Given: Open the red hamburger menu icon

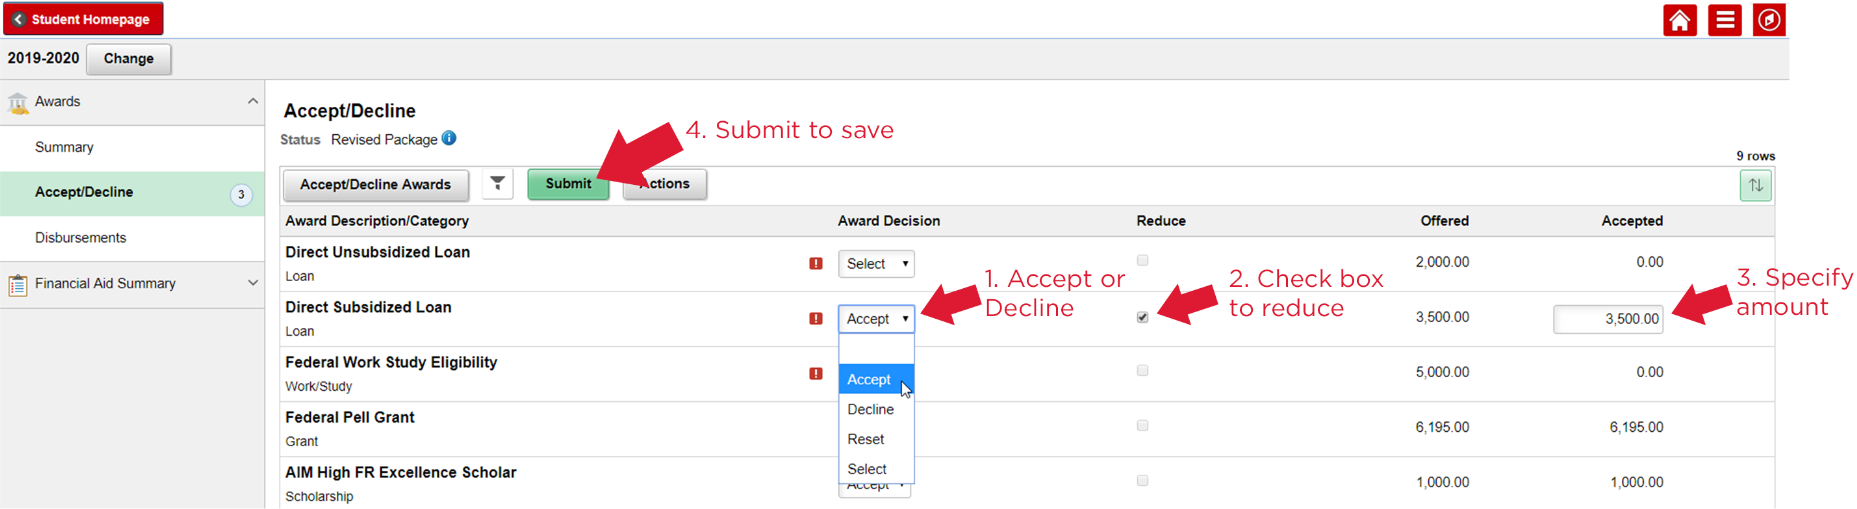Looking at the screenshot, I should 1724,20.
